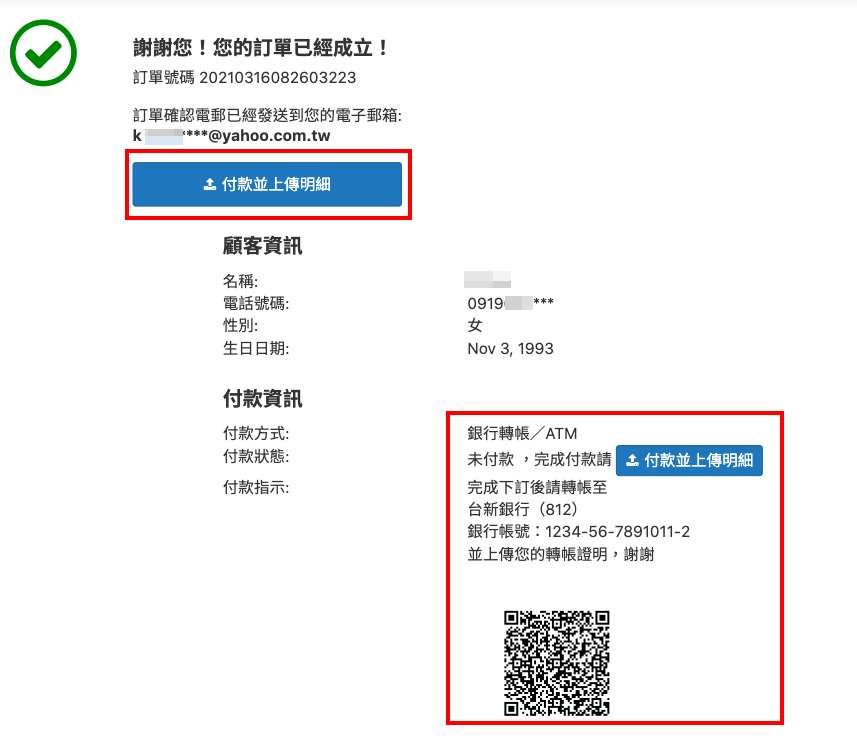This screenshot has width=857, height=742.
Task: Click the bank account number 1234-56-7891011-2
Action: [x=618, y=532]
